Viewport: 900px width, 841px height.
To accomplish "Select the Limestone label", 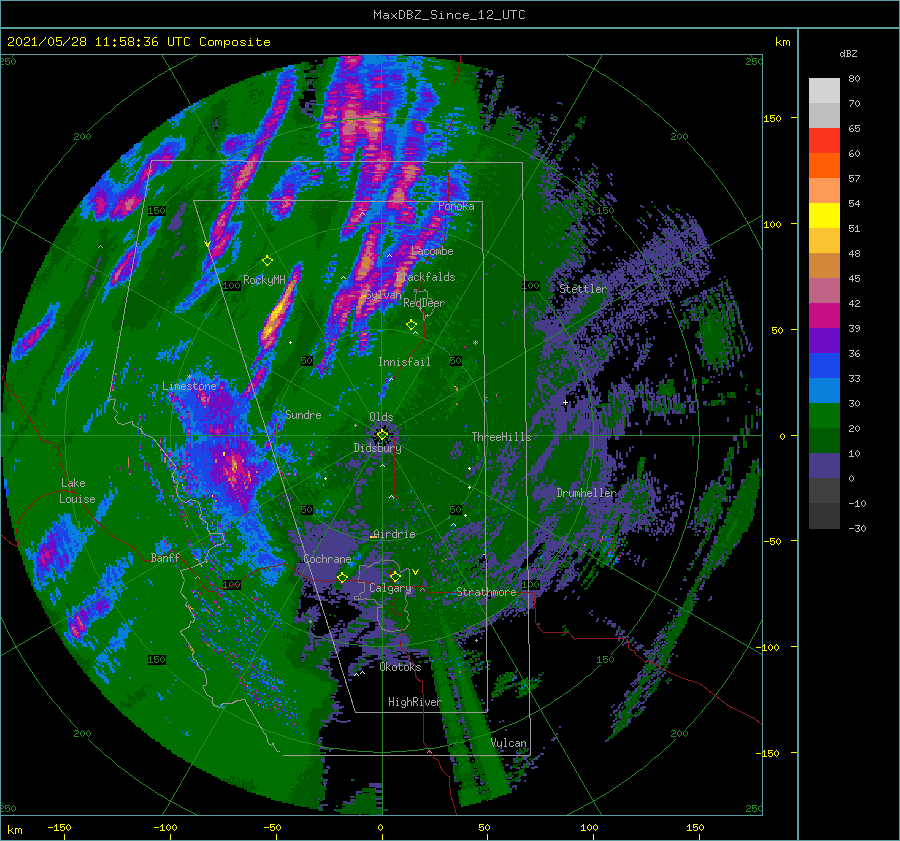I will pos(189,386).
